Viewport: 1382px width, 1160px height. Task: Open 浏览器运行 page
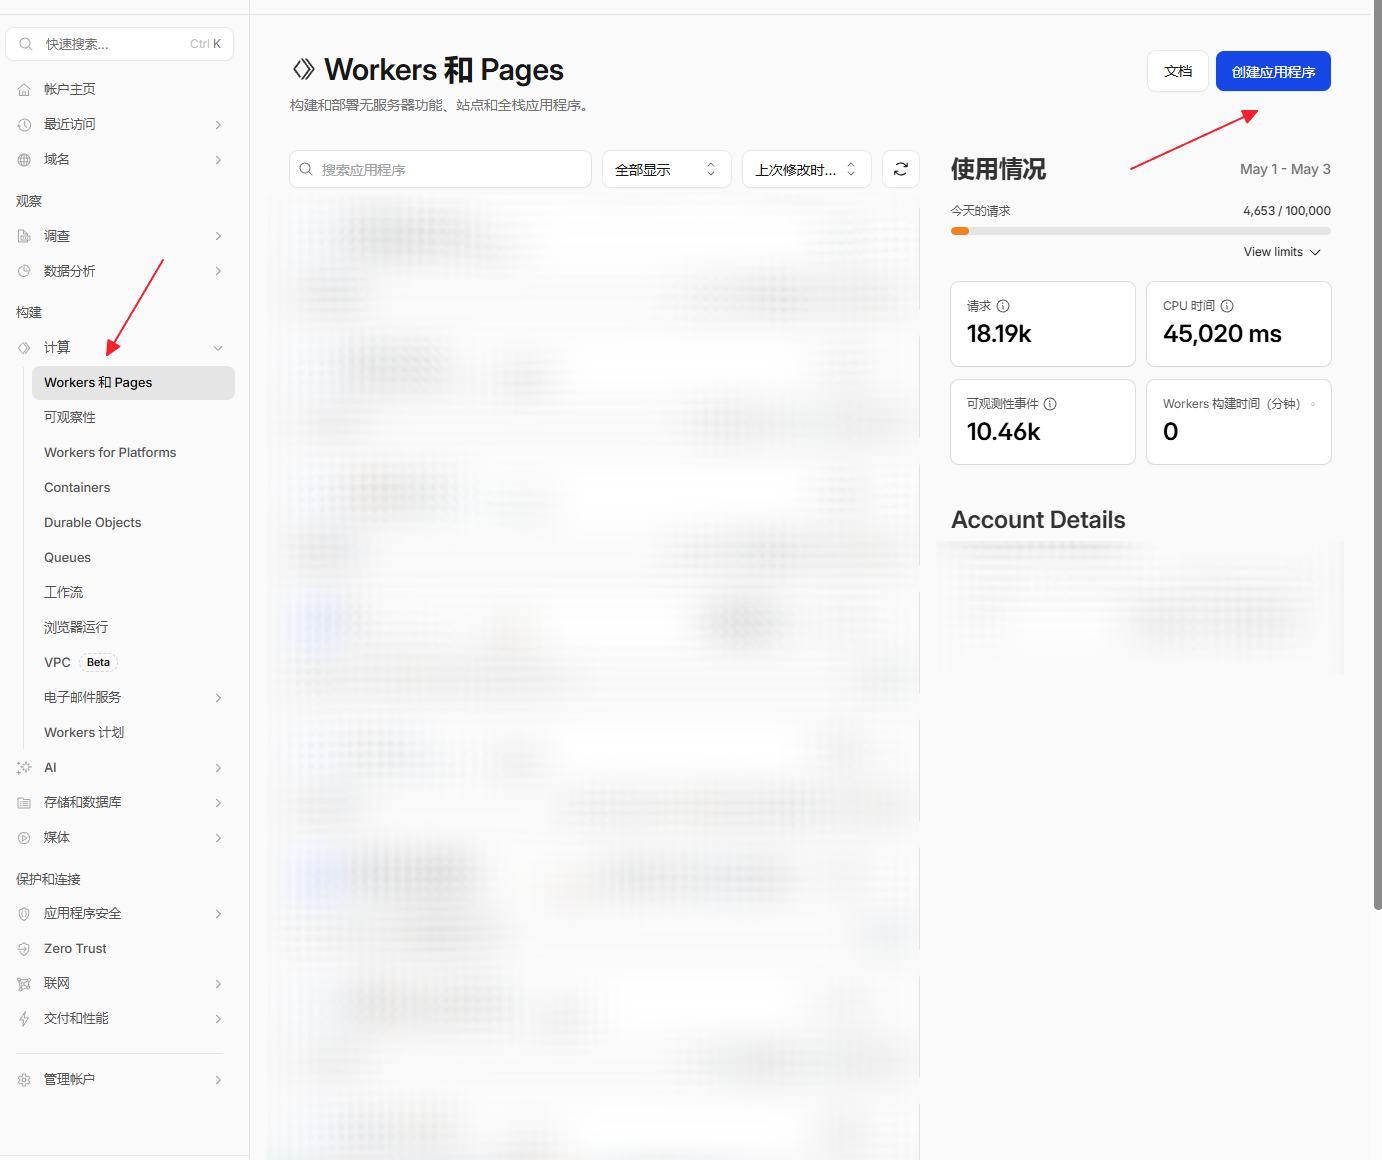[x=76, y=628]
